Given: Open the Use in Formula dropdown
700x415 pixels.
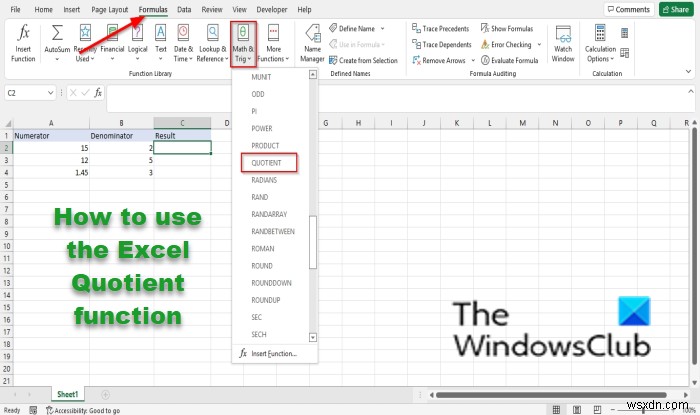Looking at the screenshot, I should coord(357,45).
